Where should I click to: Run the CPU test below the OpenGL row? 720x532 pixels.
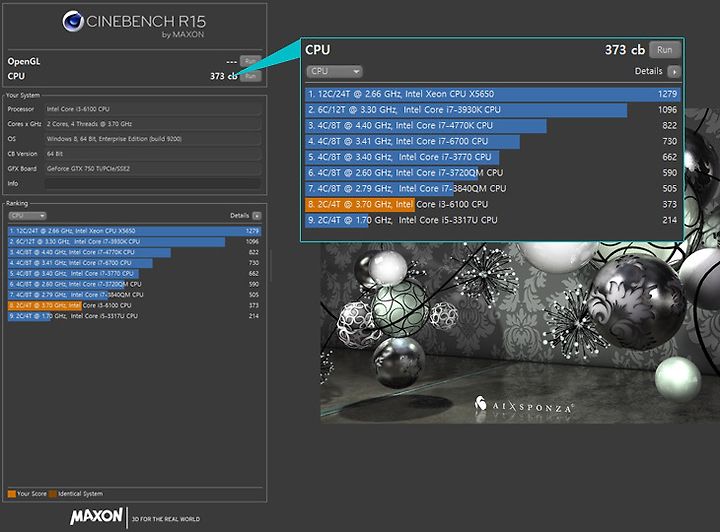(250, 76)
